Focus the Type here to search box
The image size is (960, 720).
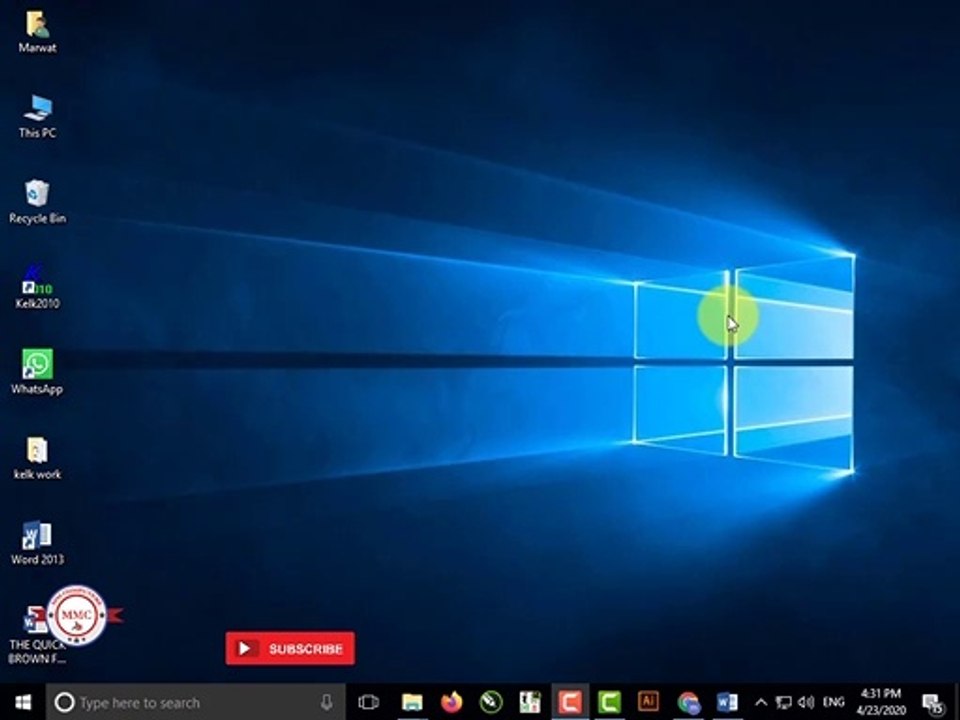point(196,702)
